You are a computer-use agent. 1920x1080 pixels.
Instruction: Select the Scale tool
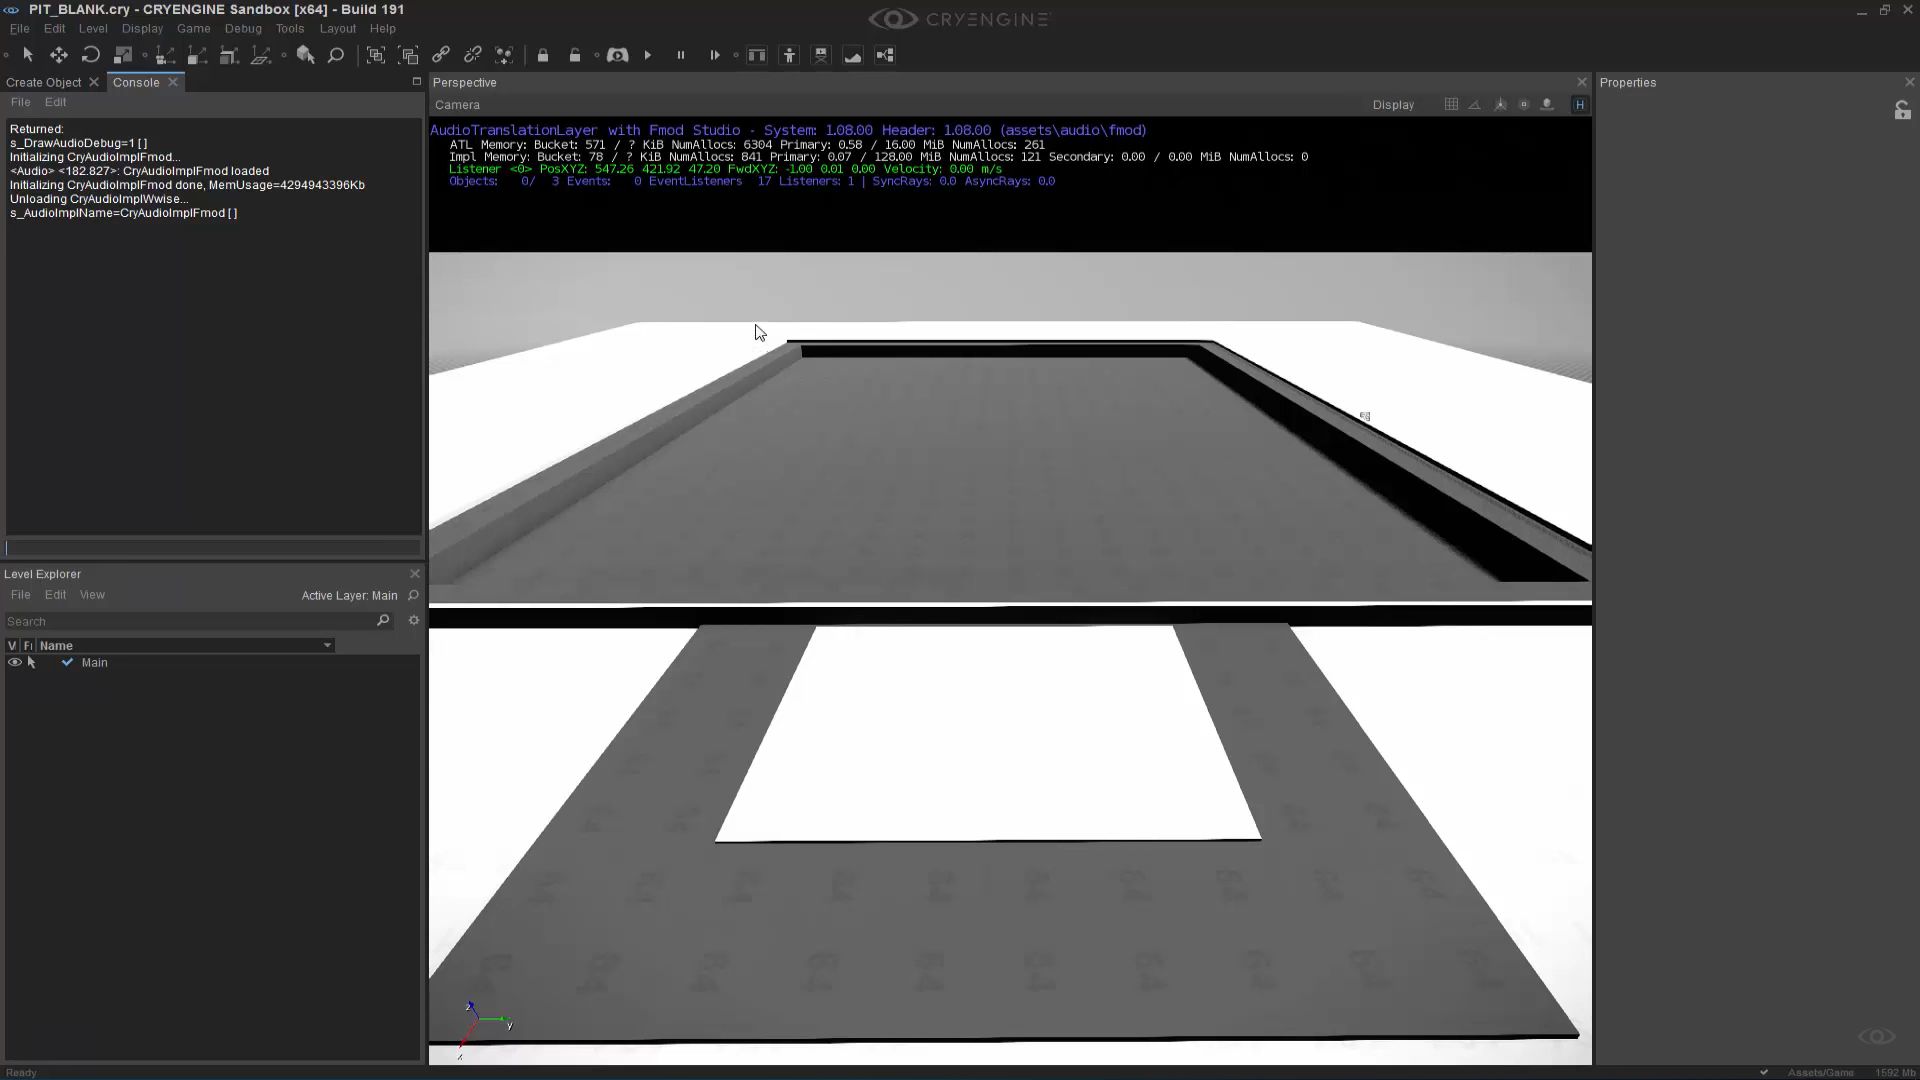122,55
